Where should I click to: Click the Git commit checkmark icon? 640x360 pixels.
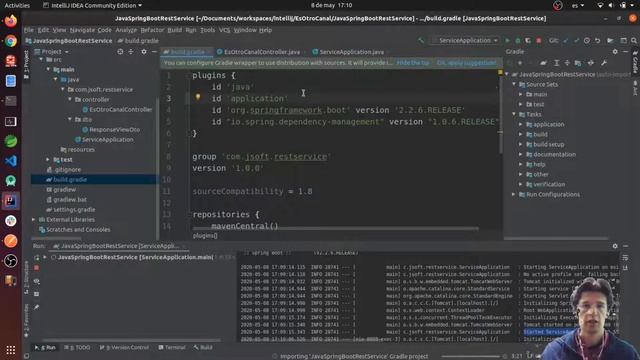pyautogui.click(x=576, y=40)
